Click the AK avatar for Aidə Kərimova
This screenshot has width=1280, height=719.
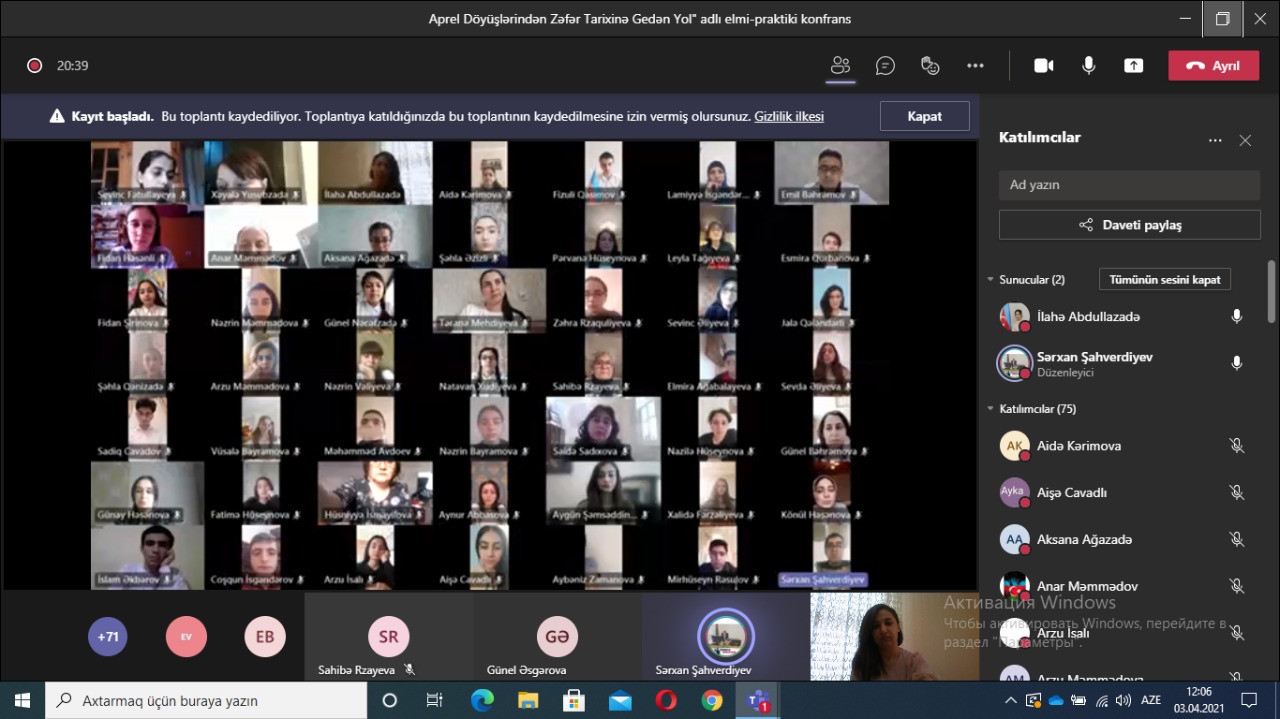click(1015, 446)
